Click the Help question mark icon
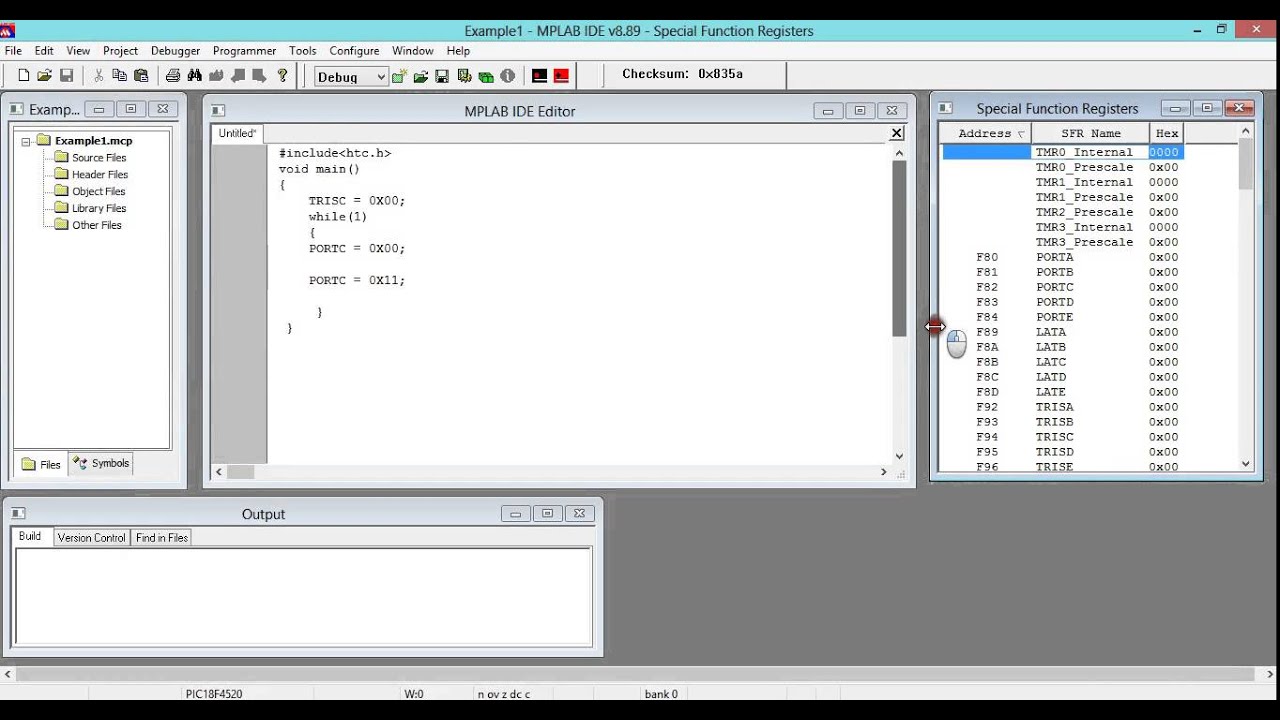 click(x=282, y=76)
